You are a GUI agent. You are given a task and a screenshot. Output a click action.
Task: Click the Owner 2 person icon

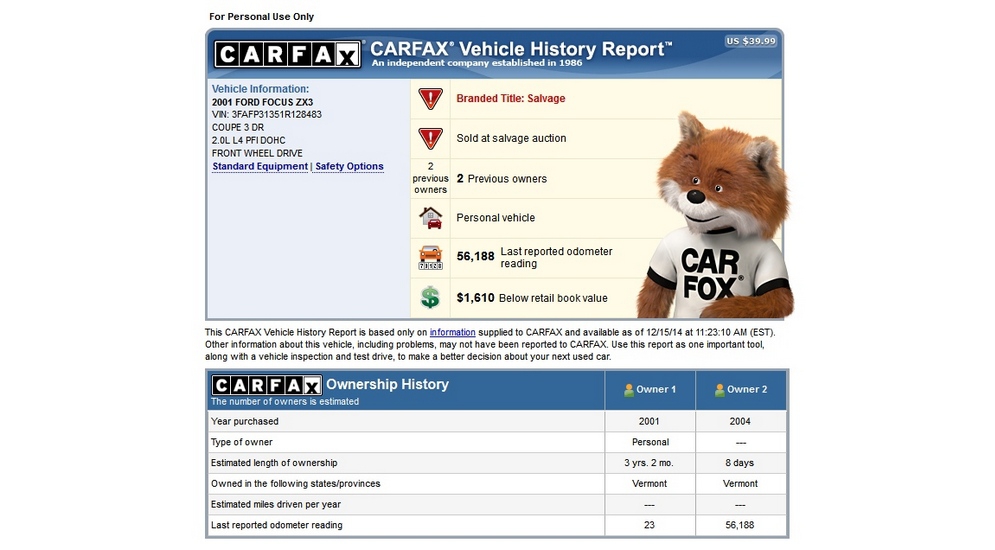(x=720, y=390)
